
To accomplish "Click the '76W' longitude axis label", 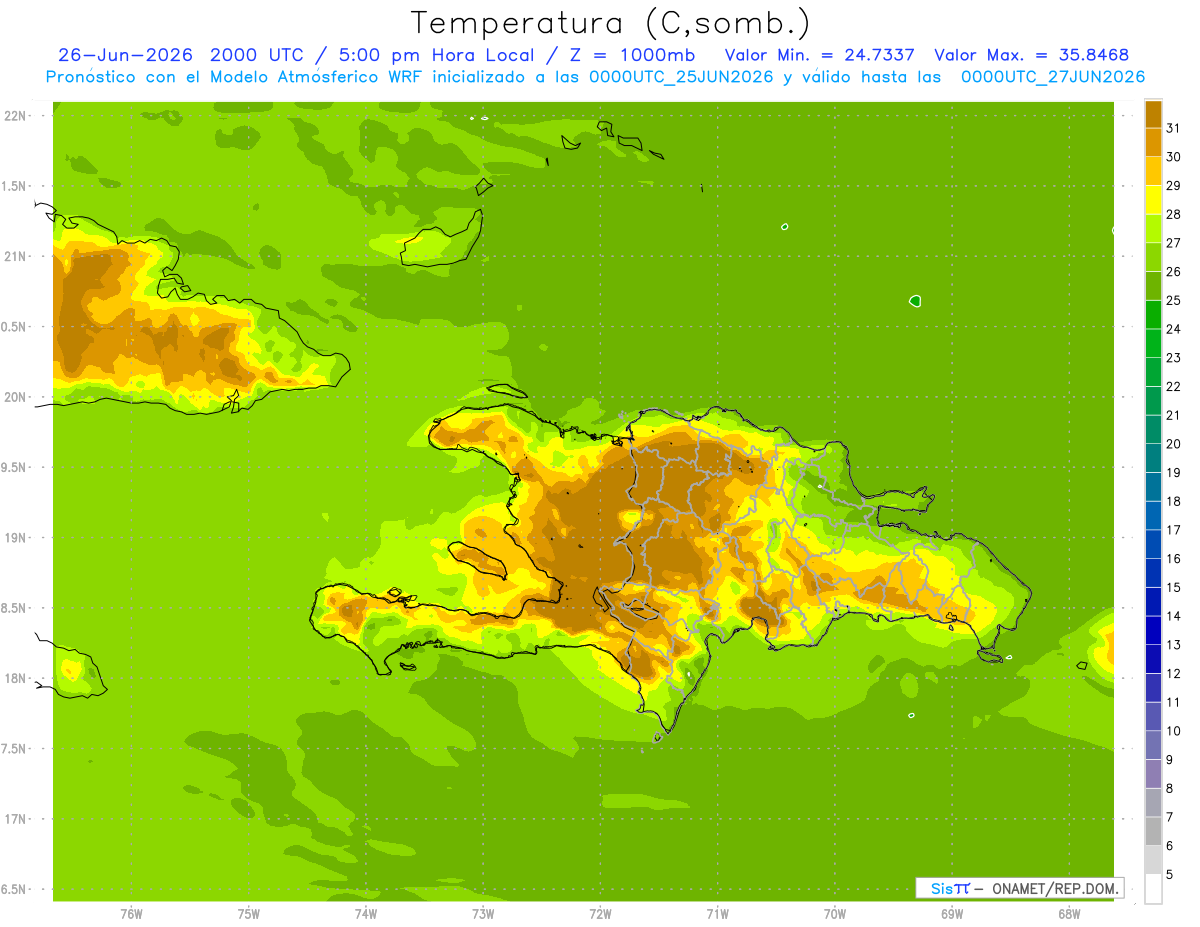I will point(131,914).
